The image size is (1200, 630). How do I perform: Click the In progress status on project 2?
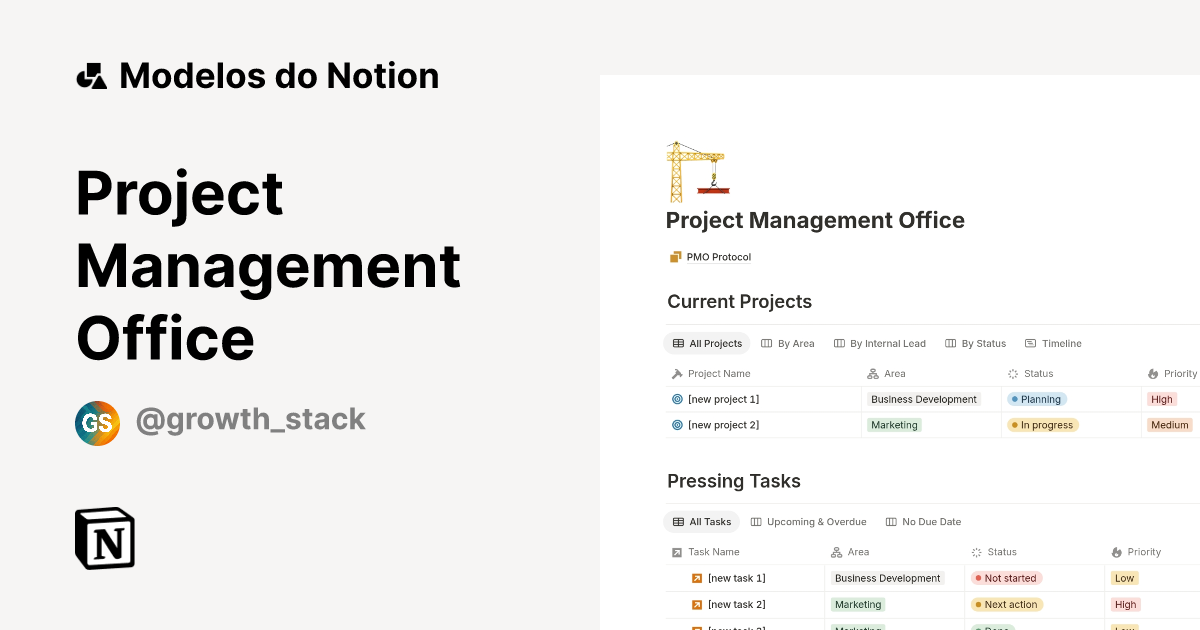[x=1042, y=425]
